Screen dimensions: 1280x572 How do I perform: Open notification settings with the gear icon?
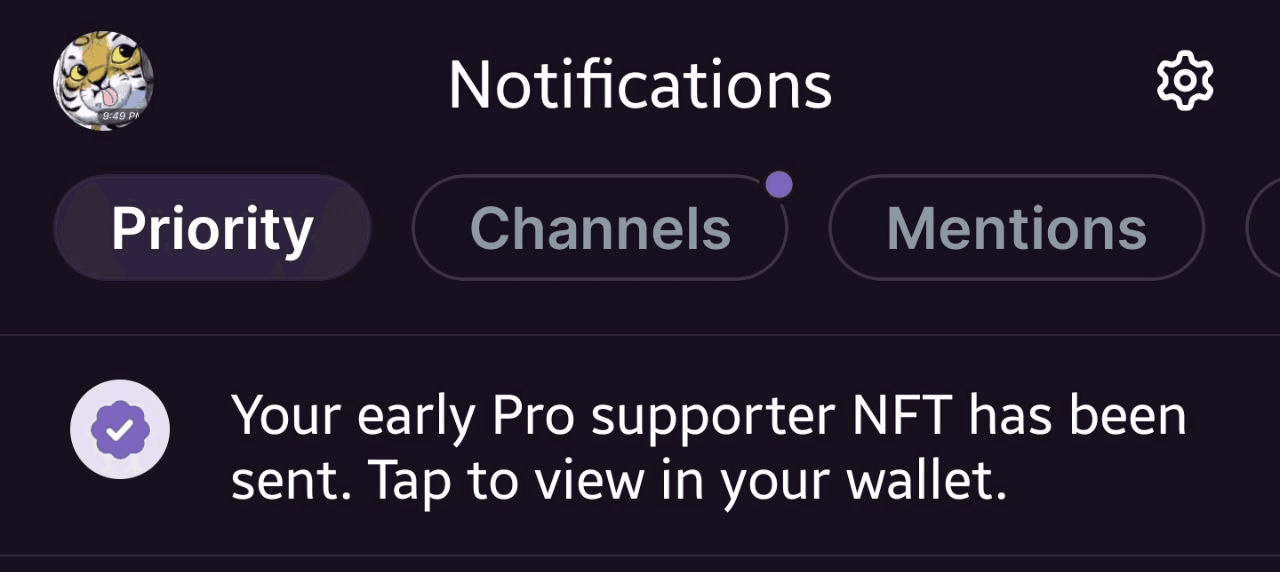pyautogui.click(x=1185, y=83)
